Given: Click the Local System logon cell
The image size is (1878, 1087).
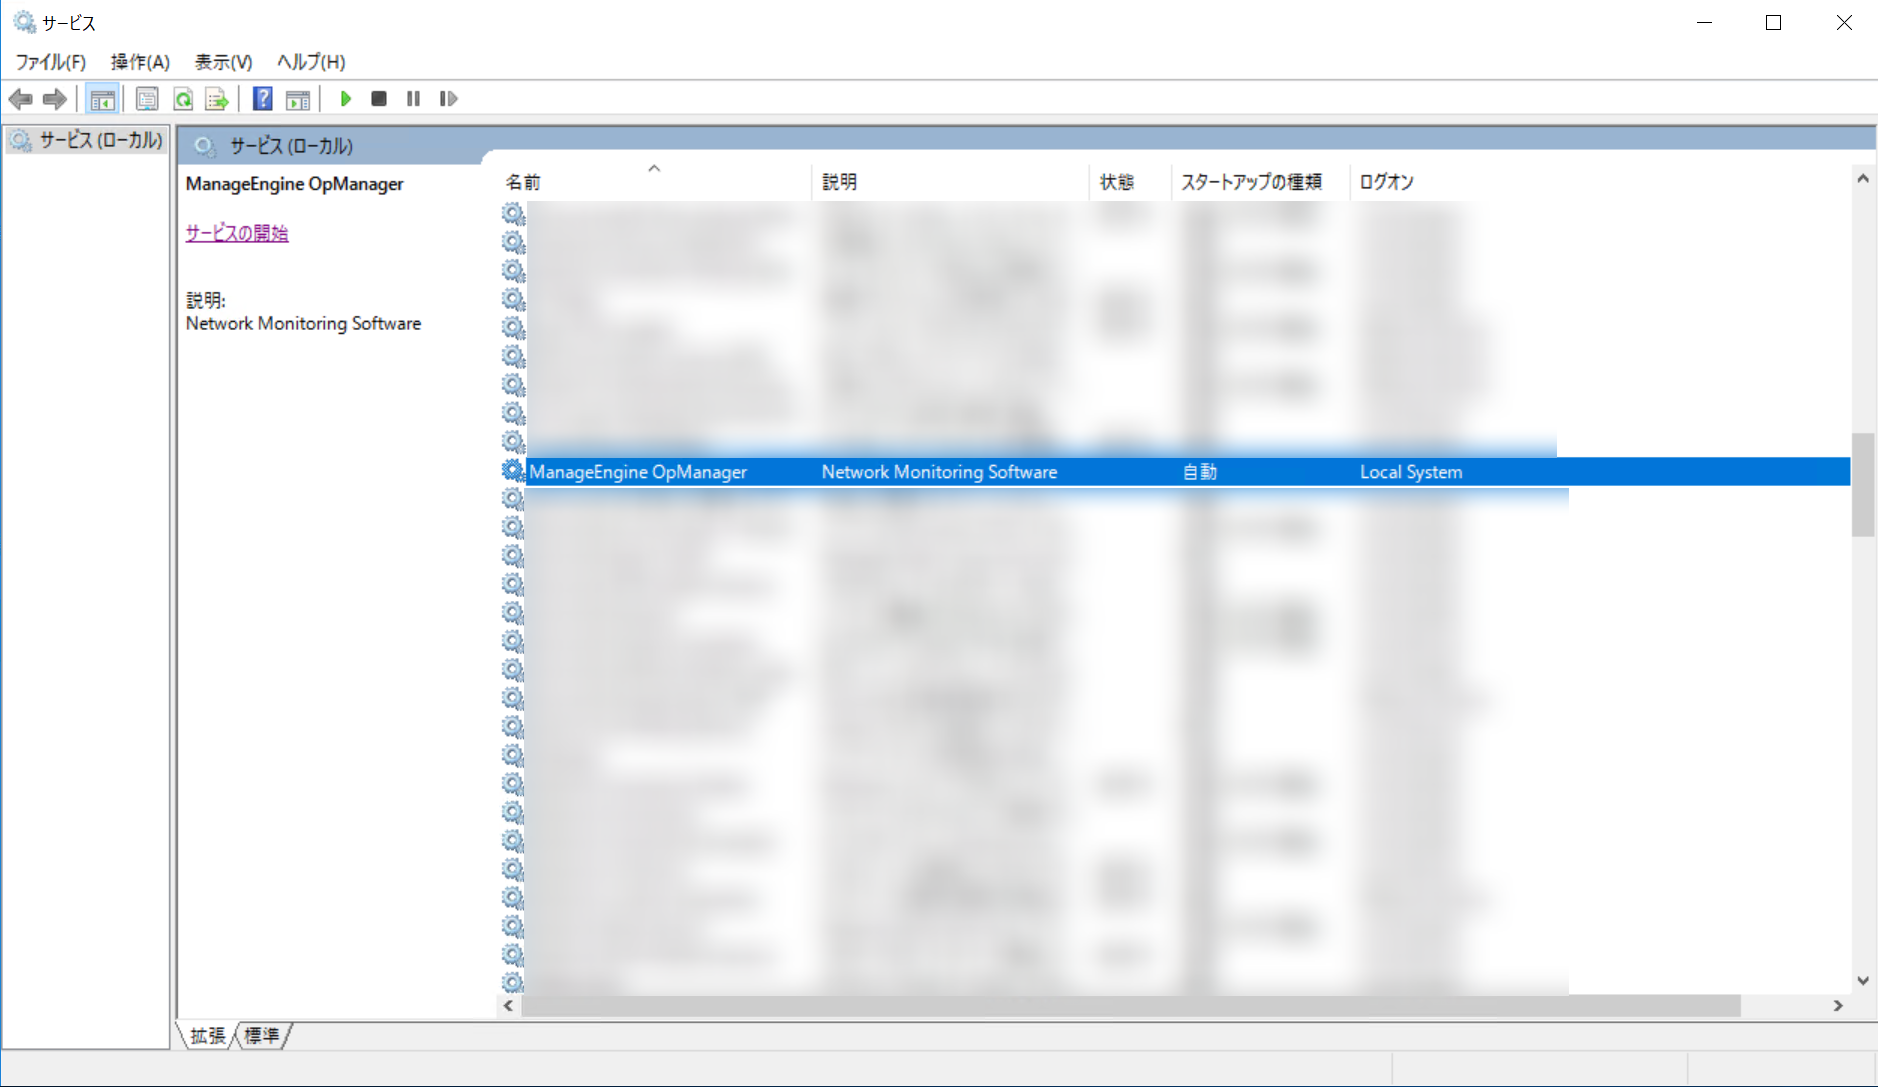Looking at the screenshot, I should (x=1411, y=472).
